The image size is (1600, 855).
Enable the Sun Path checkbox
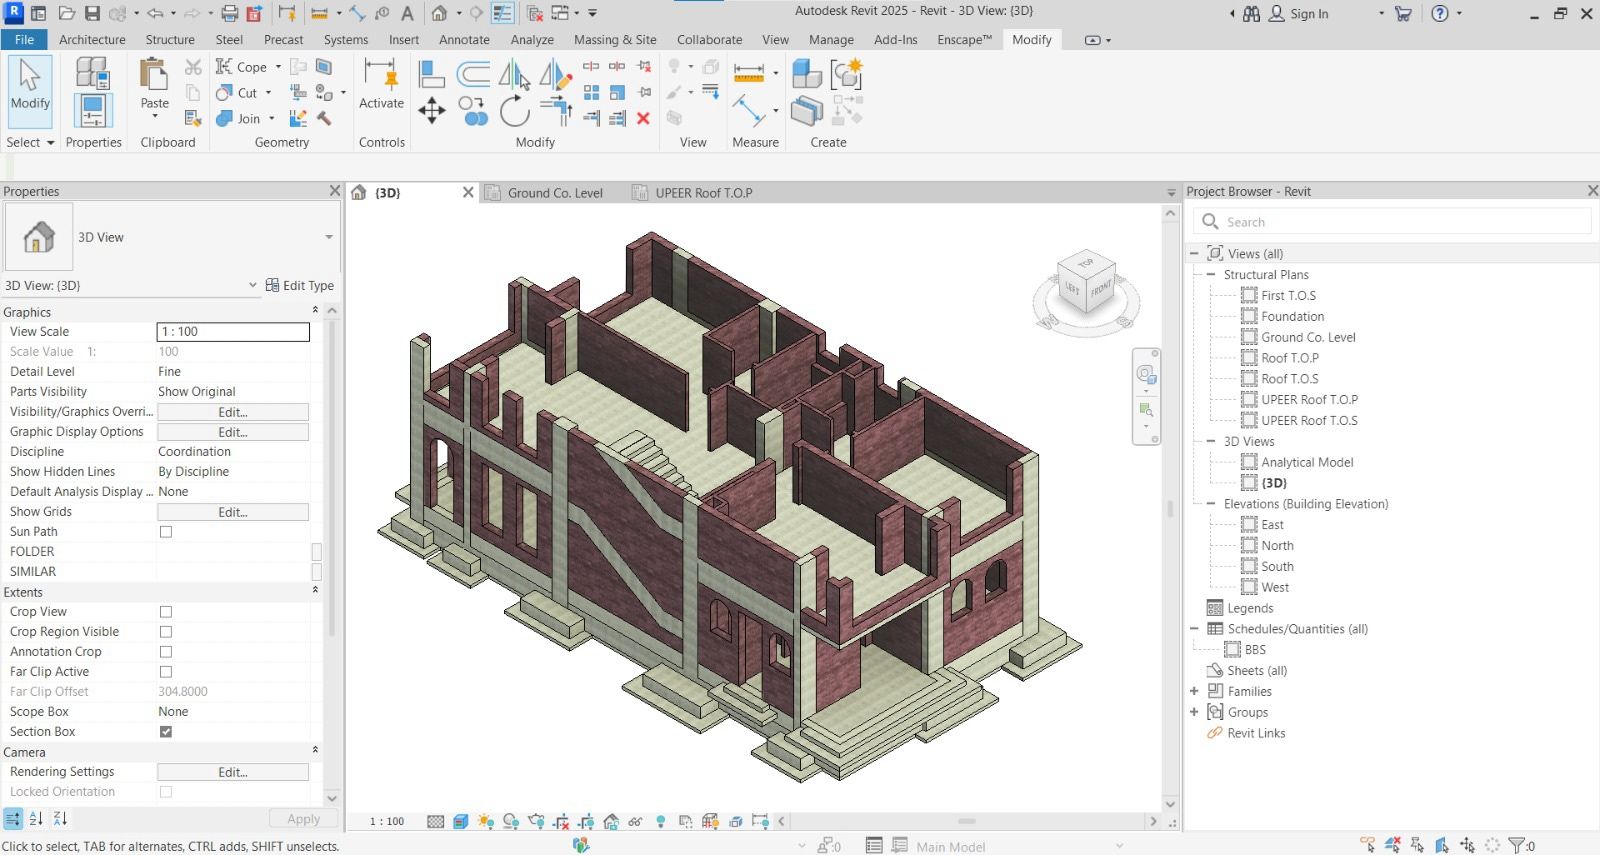(x=166, y=532)
